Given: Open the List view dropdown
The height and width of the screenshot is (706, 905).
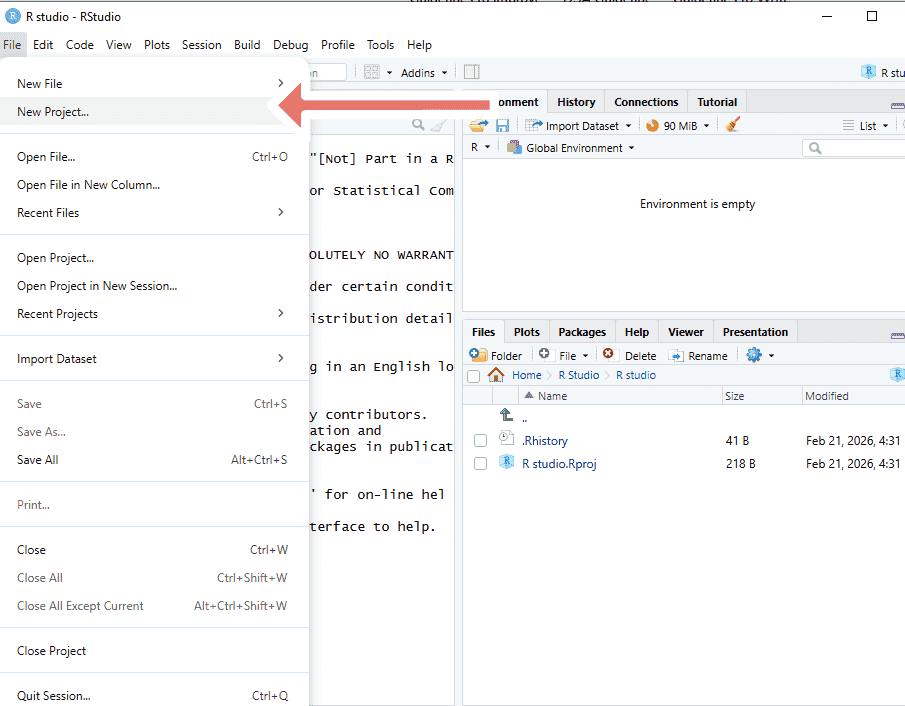Looking at the screenshot, I should (865, 126).
